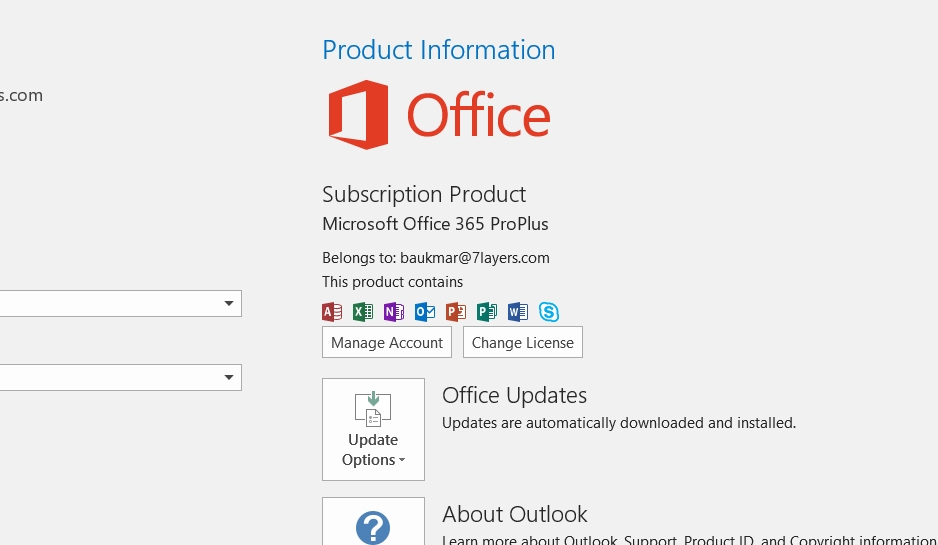Open the Update Options menu
This screenshot has width=938, height=545.
373,429
